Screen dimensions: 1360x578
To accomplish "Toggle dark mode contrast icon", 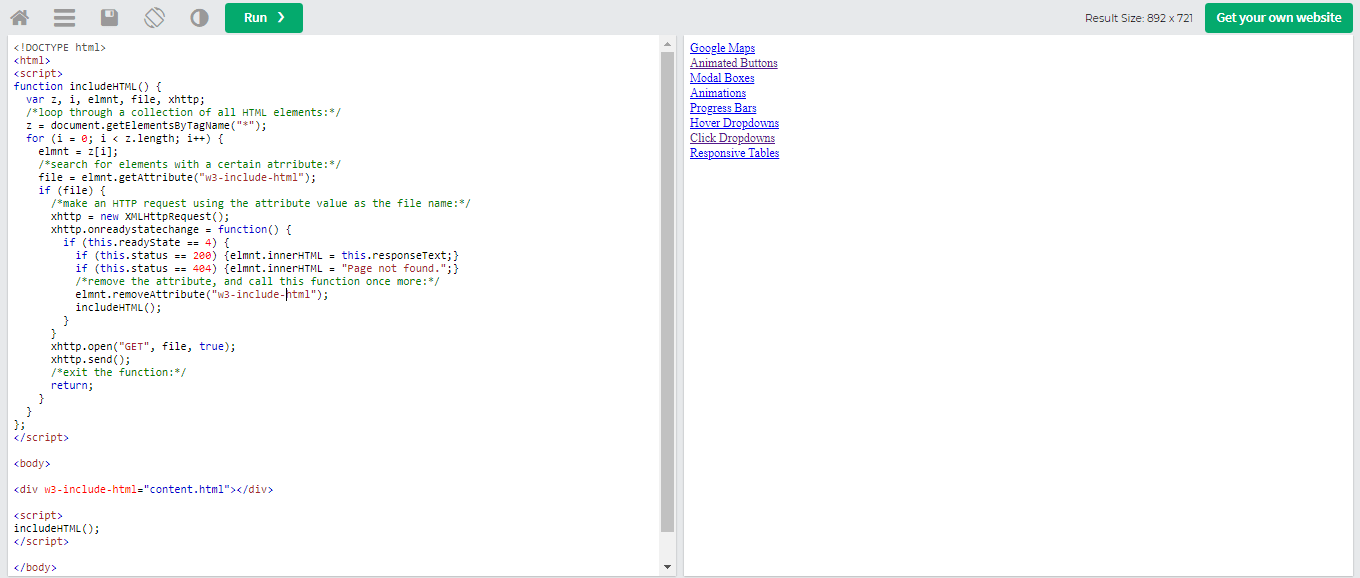I will tap(199, 18).
